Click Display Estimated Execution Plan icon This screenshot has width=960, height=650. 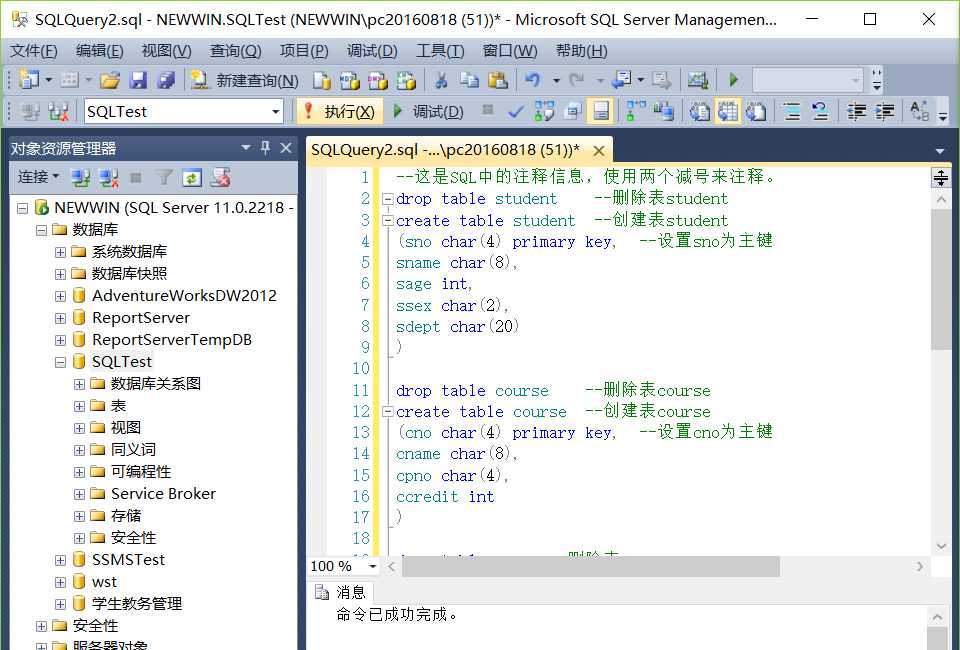coord(544,111)
